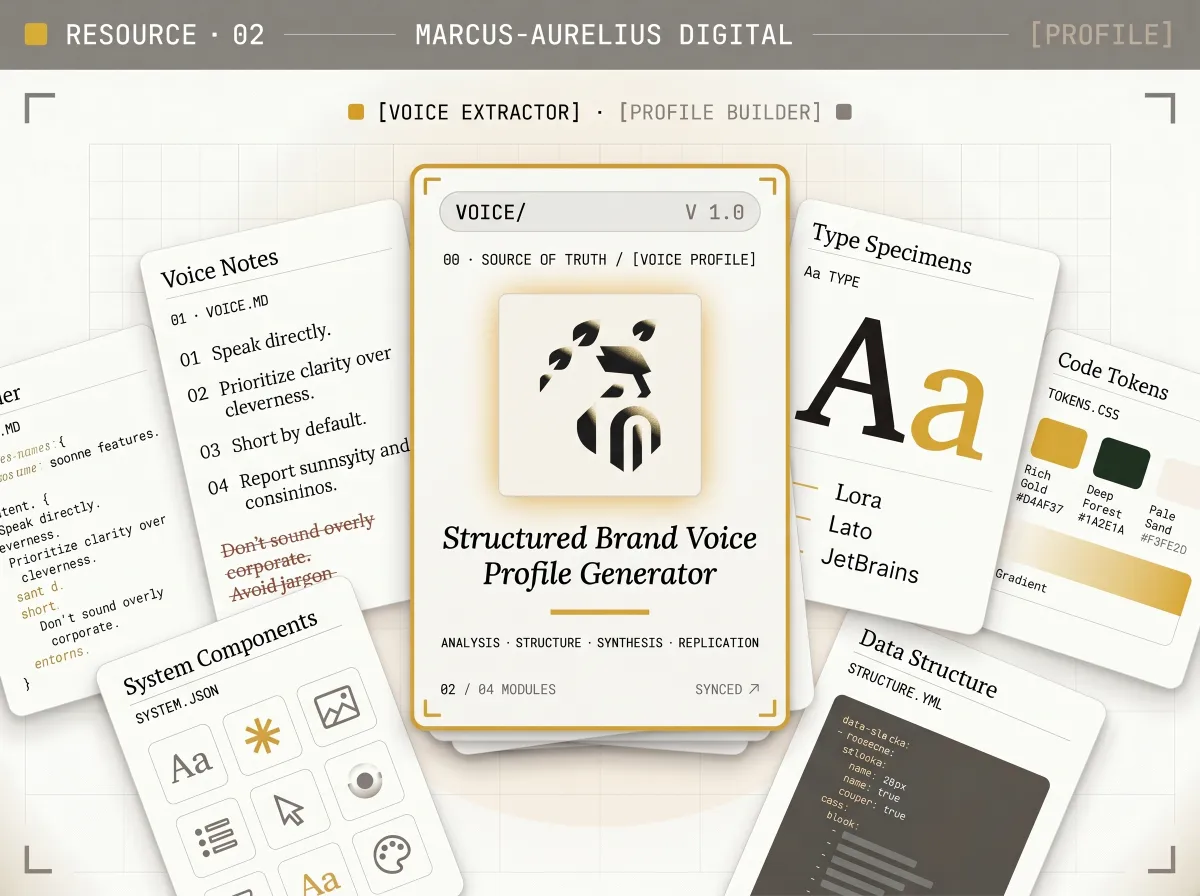Click the Voice Notes card title
The image size is (1200, 896).
(x=220, y=268)
